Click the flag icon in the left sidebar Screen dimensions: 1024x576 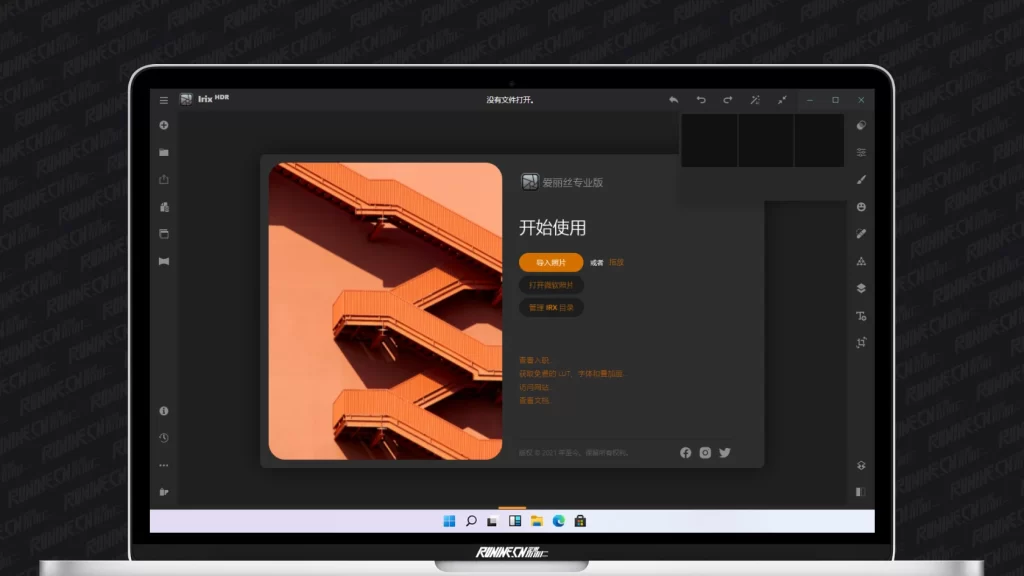[163, 260]
